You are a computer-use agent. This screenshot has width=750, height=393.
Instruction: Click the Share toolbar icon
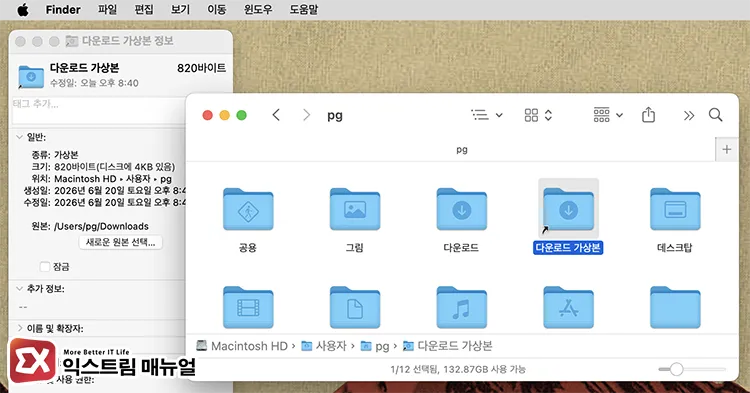[648, 115]
